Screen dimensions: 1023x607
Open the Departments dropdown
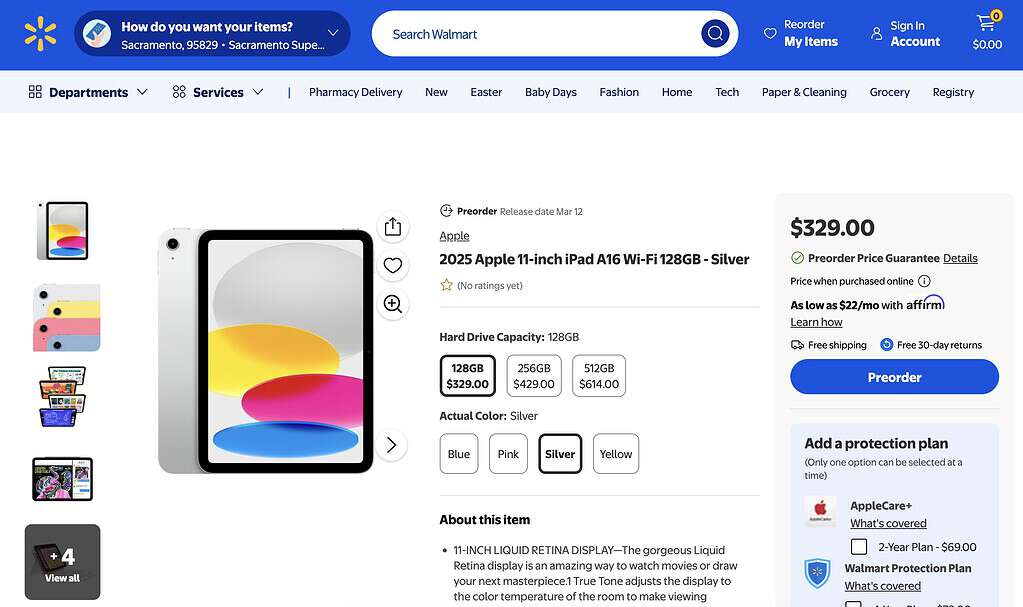(x=88, y=92)
